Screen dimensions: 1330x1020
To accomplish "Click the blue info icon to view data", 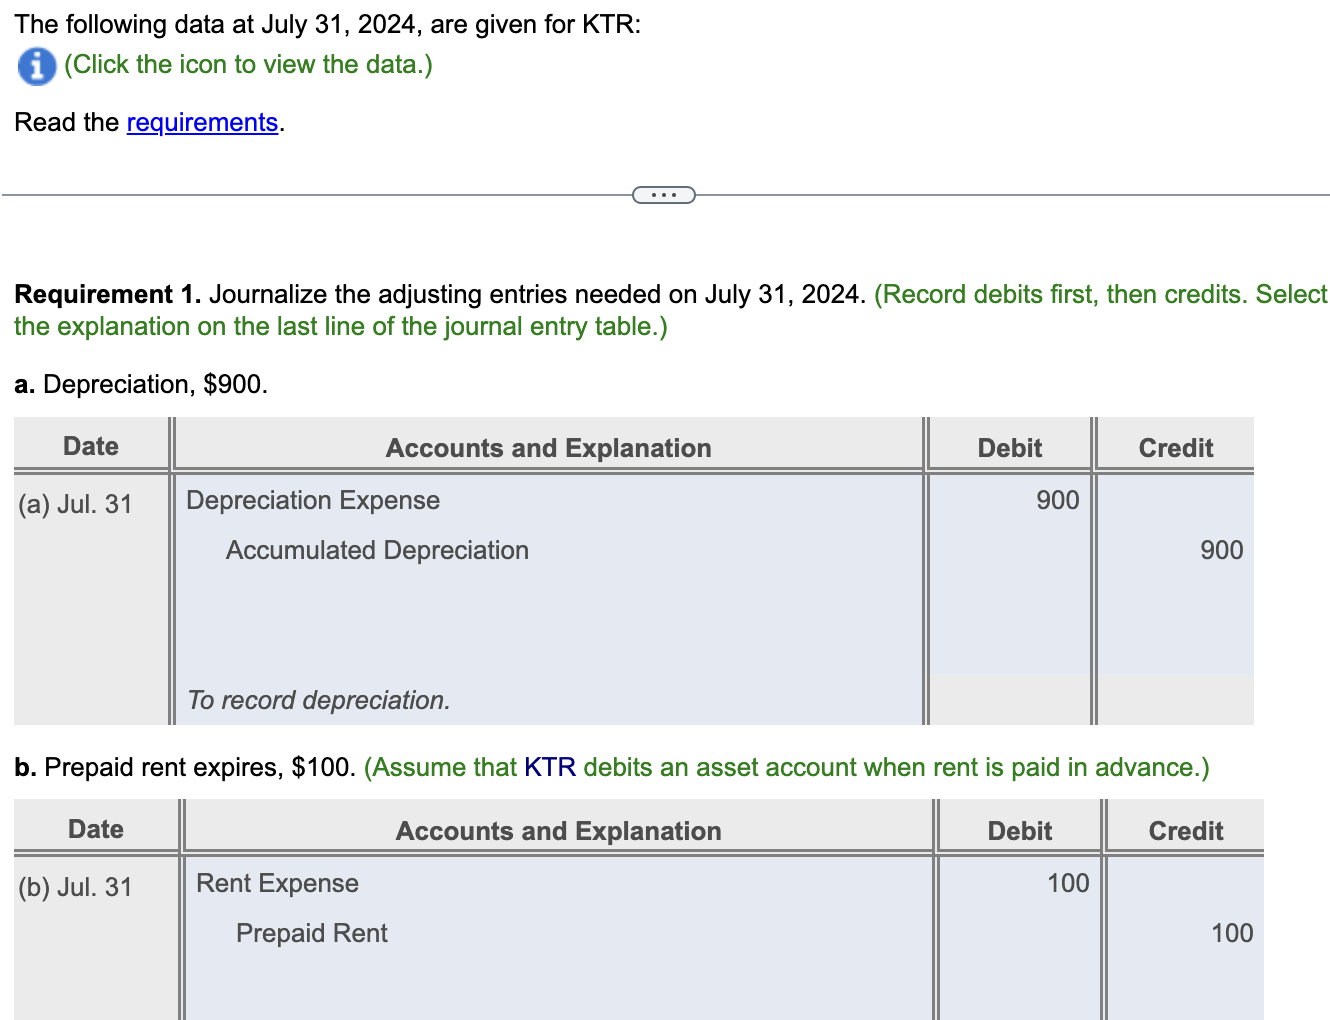I will (37, 66).
